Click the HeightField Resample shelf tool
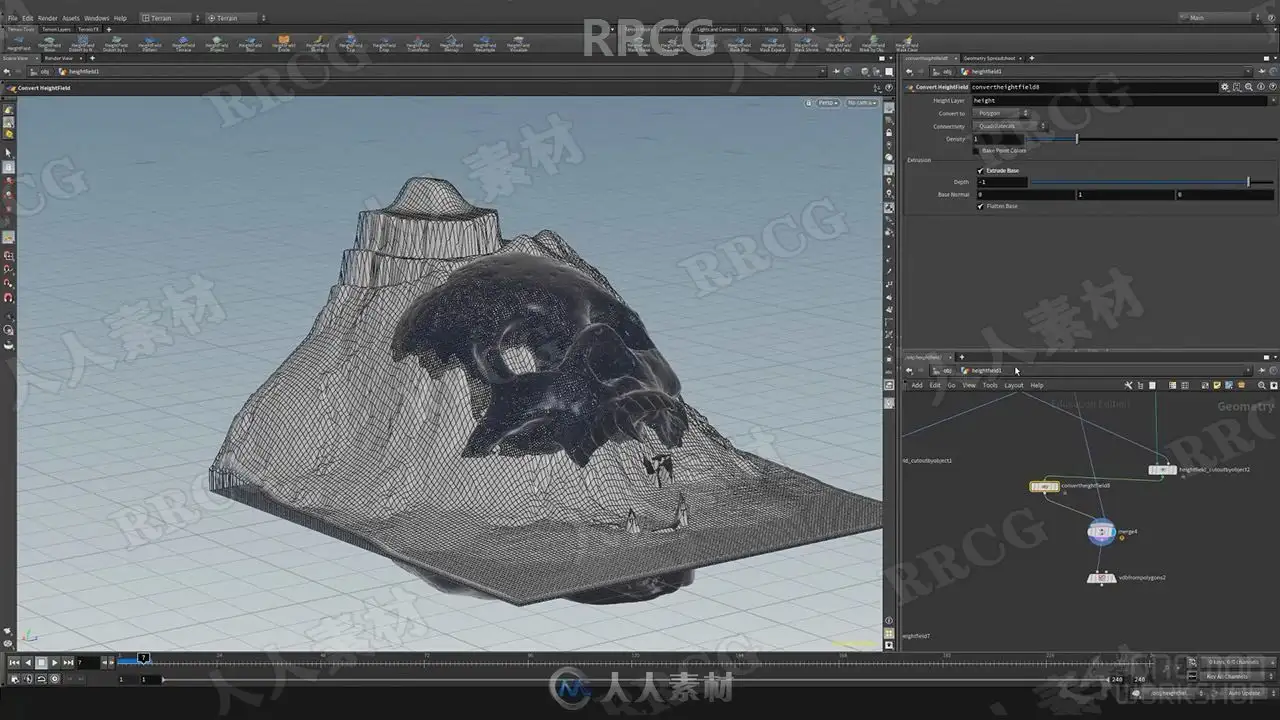Image resolution: width=1280 pixels, height=720 pixels. coord(484,44)
